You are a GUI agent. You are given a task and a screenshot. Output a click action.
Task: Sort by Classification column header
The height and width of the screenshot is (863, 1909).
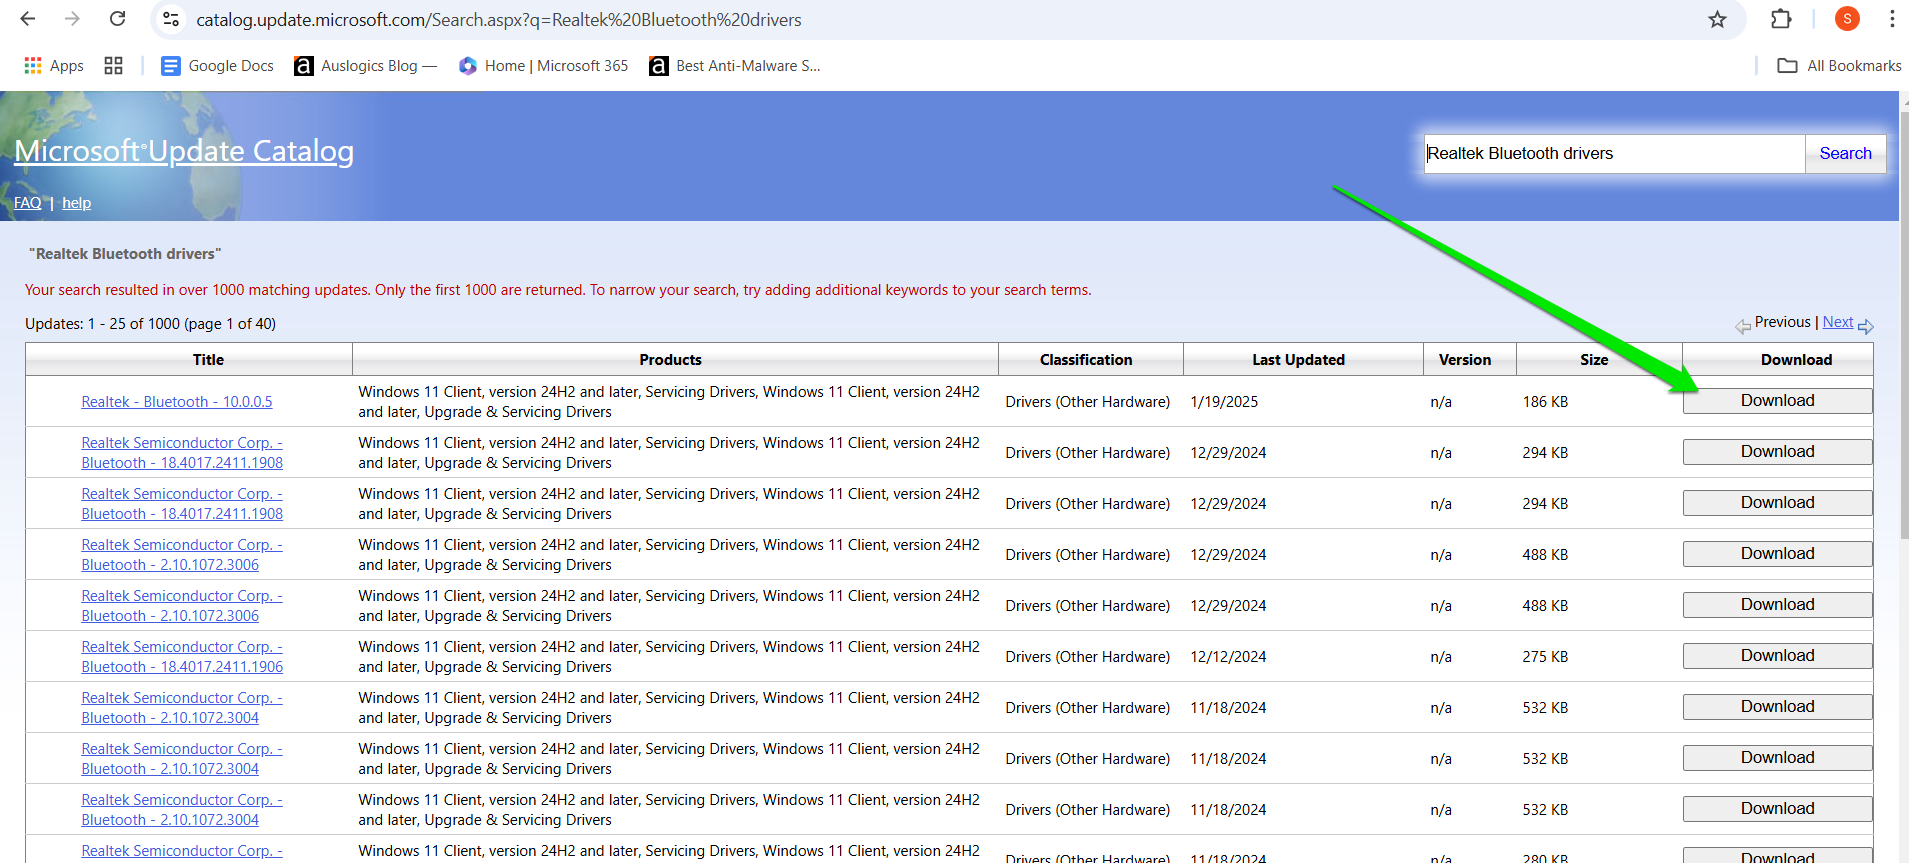1086,360
